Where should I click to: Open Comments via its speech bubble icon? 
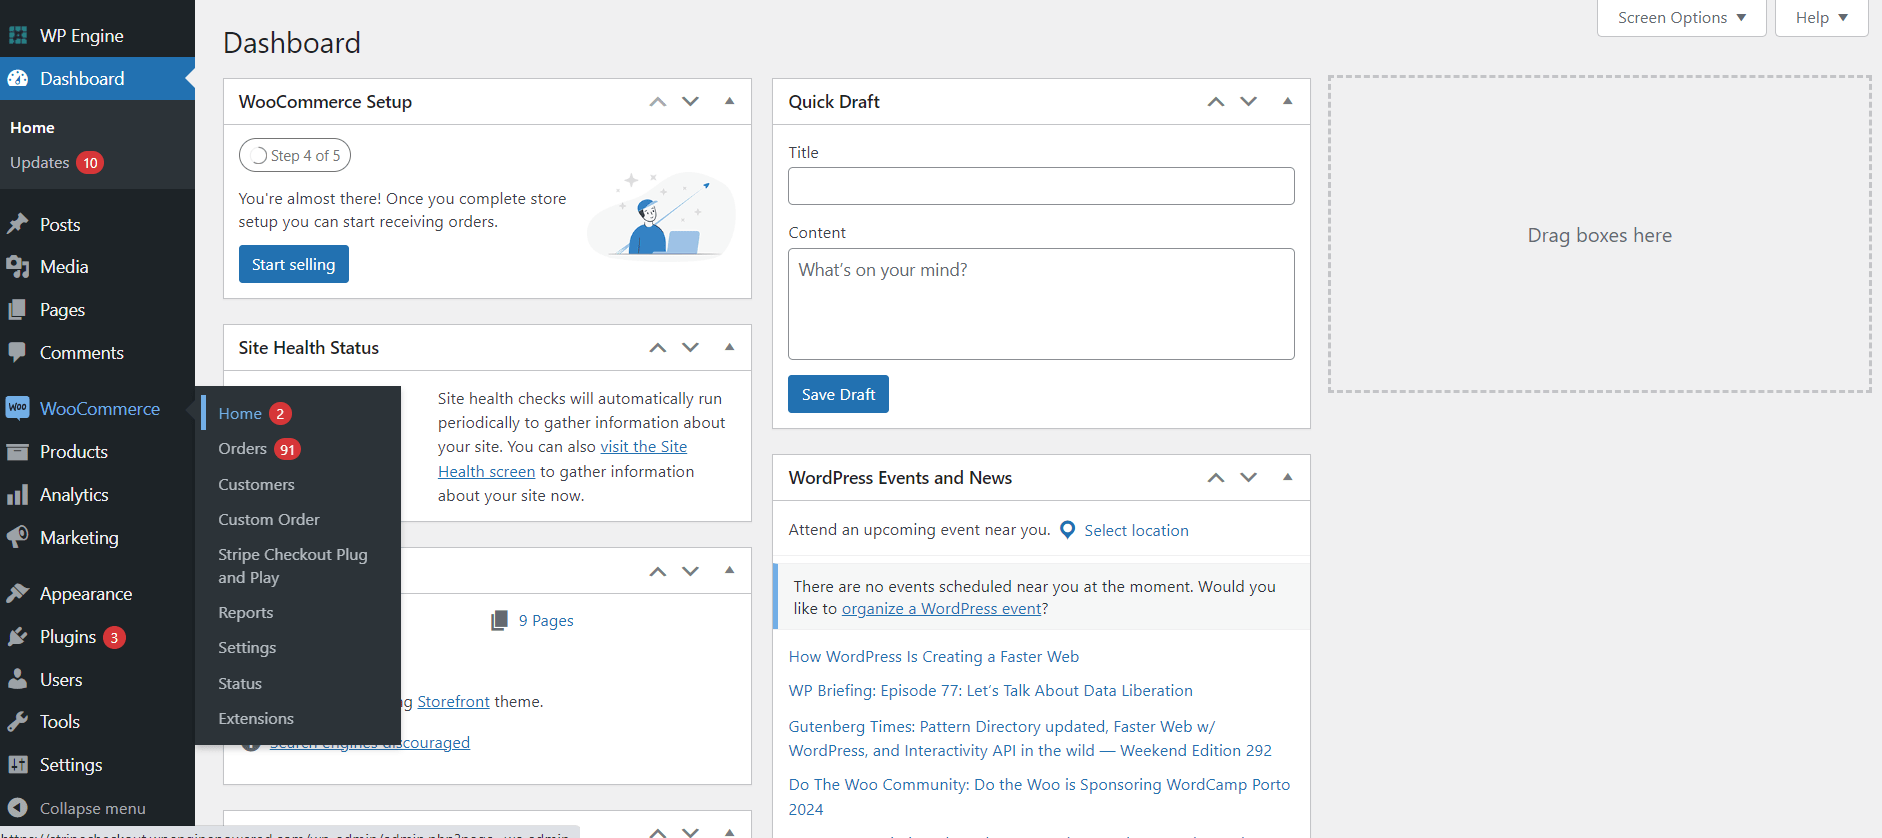point(17,352)
